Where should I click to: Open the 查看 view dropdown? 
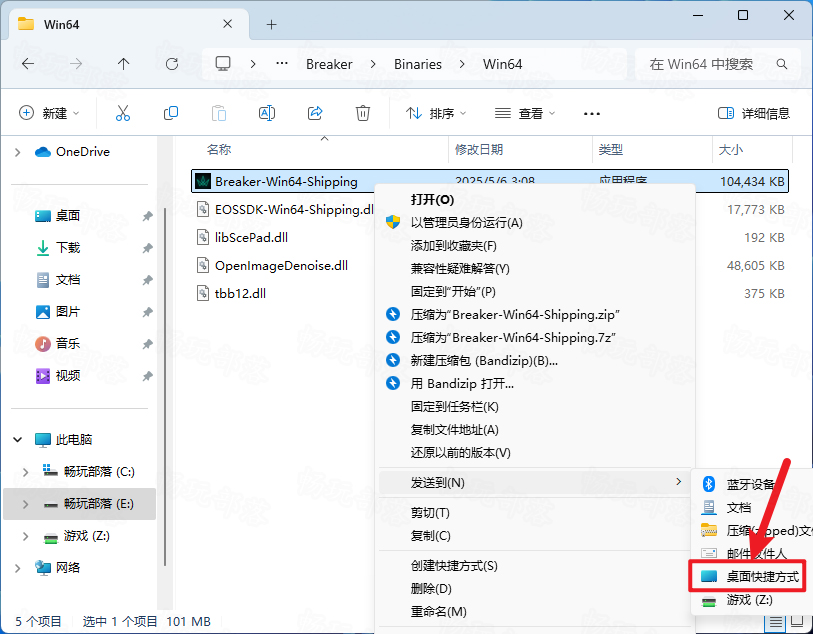click(524, 113)
